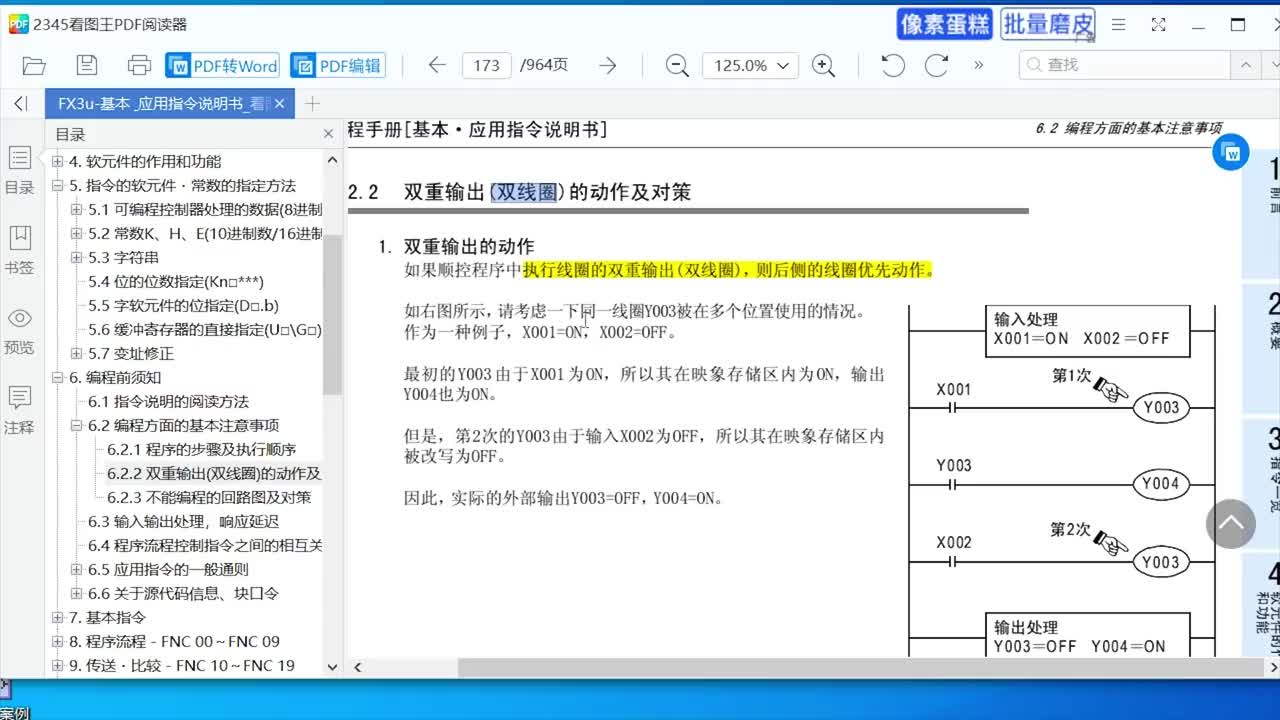
Task: Edit the page number field 173
Action: tap(486, 66)
